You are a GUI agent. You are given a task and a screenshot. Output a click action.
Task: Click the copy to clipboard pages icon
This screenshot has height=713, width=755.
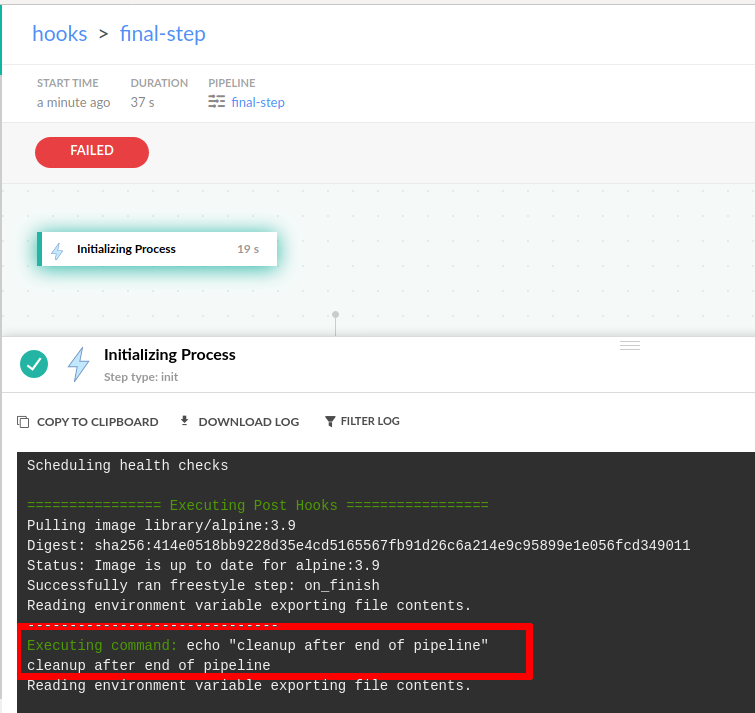(23, 422)
